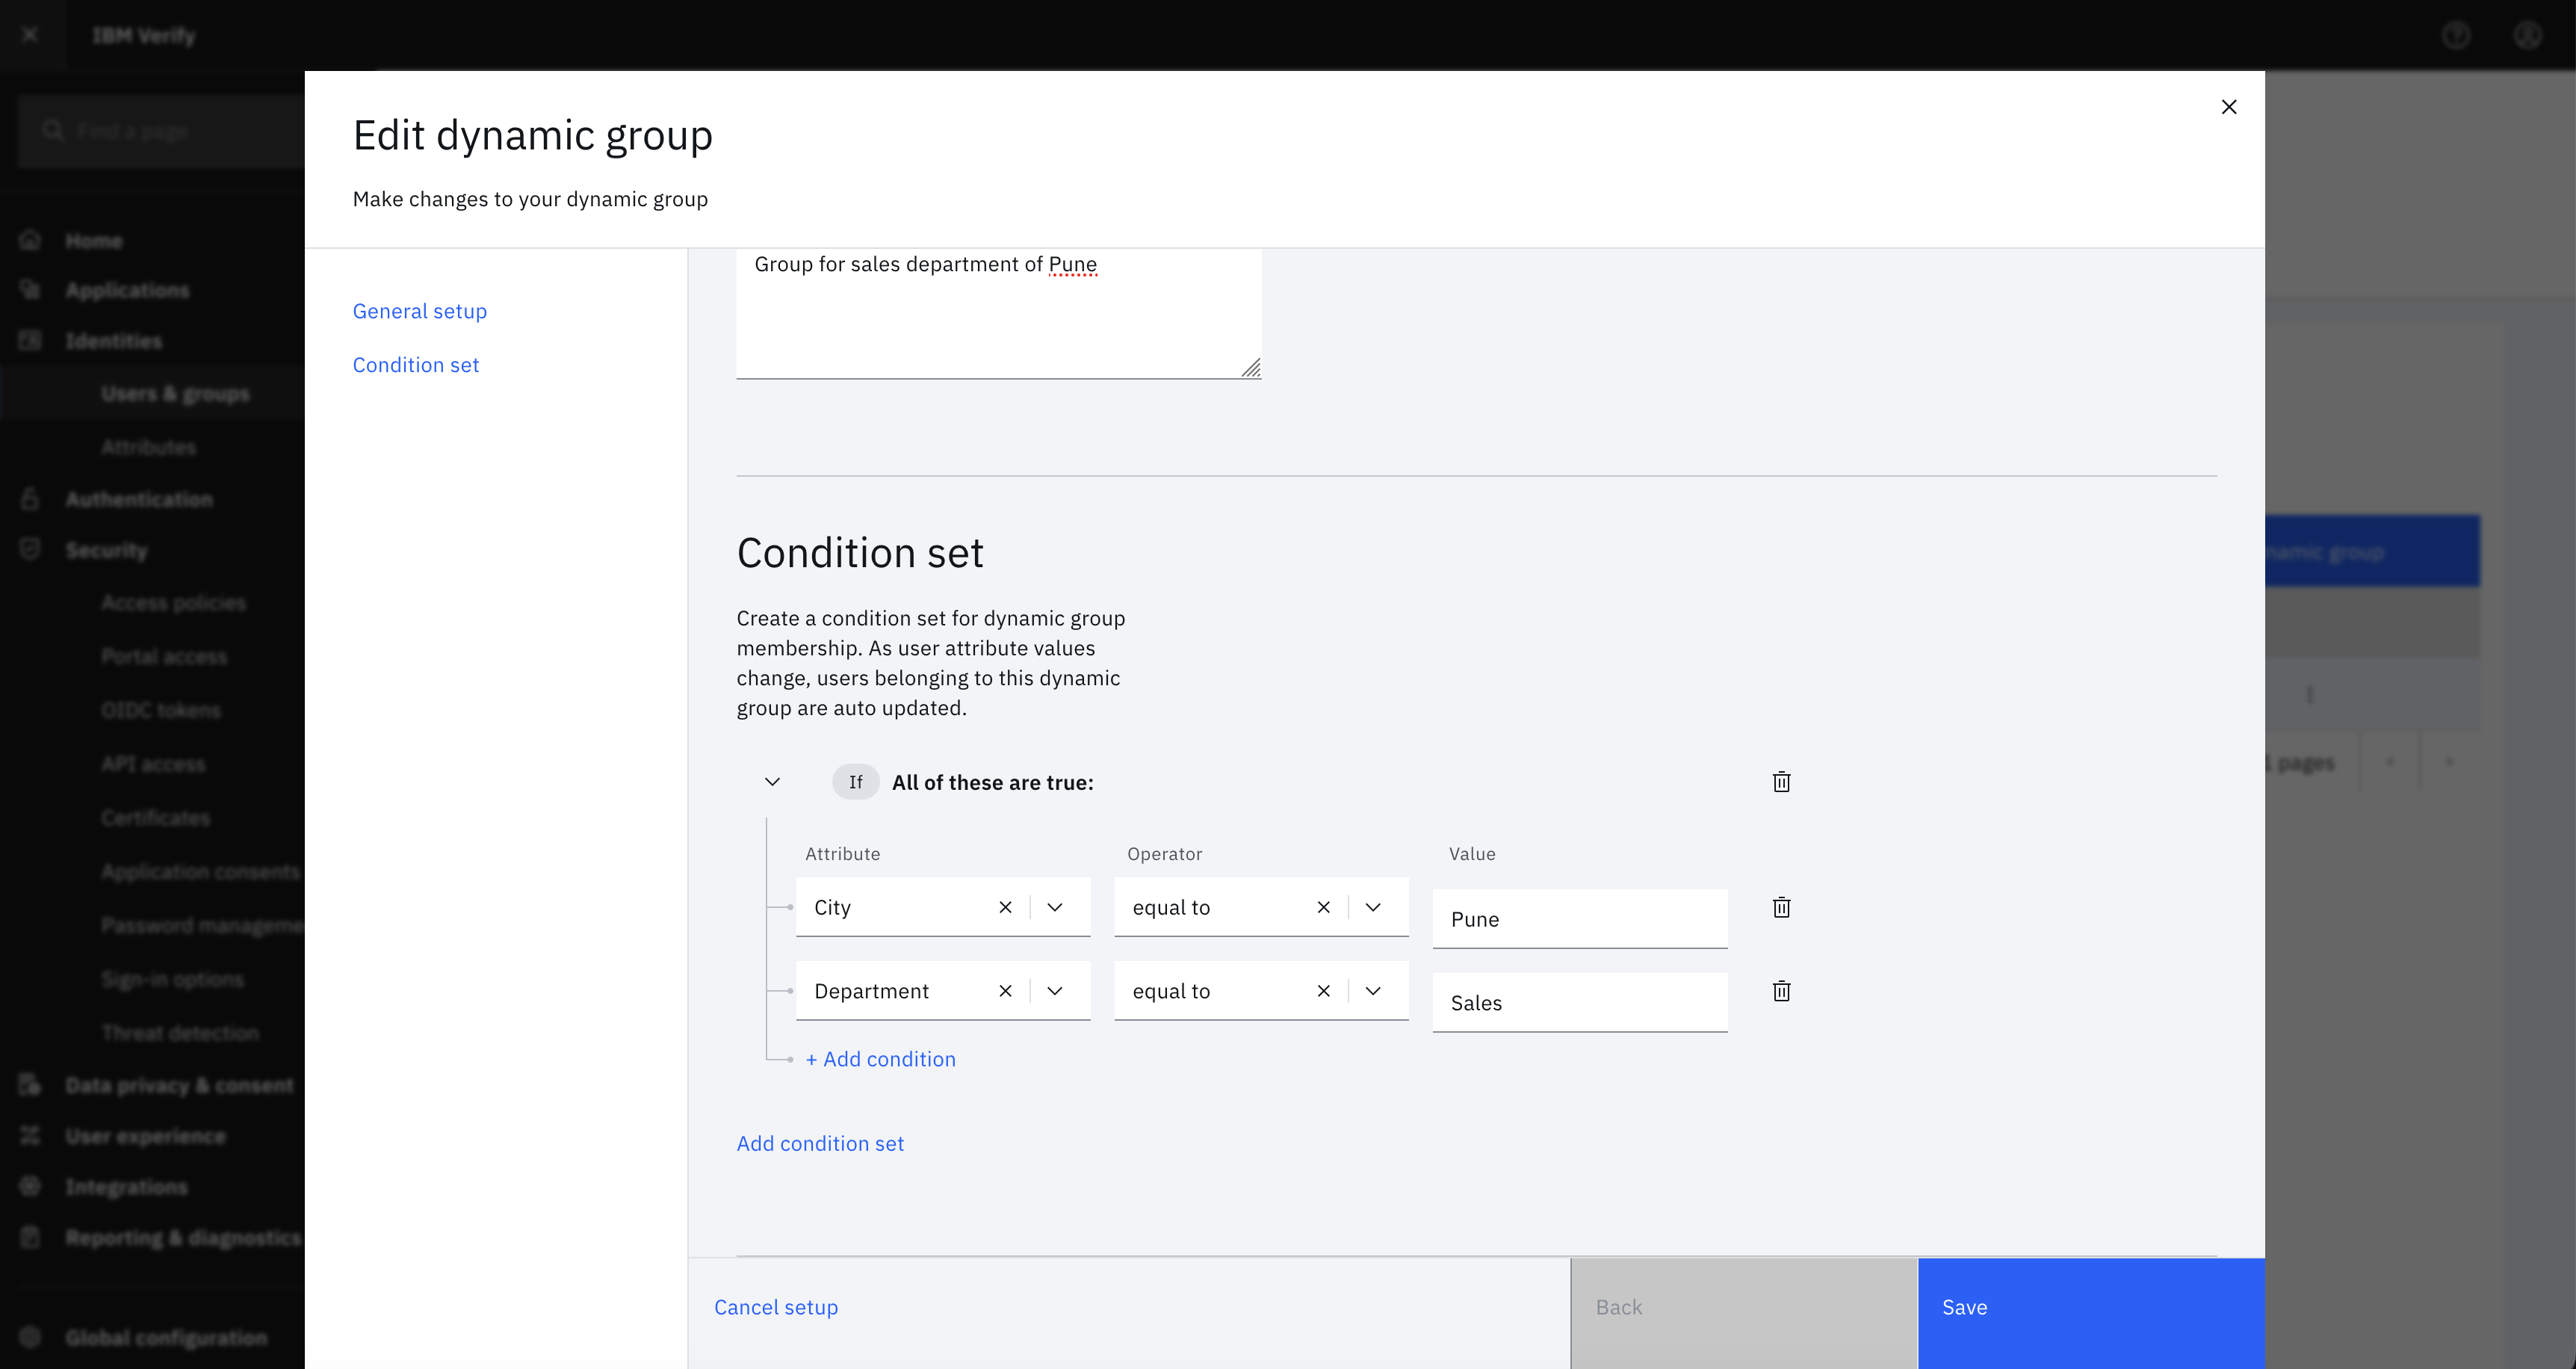Click the Integrations icon in sidebar

click(30, 1186)
